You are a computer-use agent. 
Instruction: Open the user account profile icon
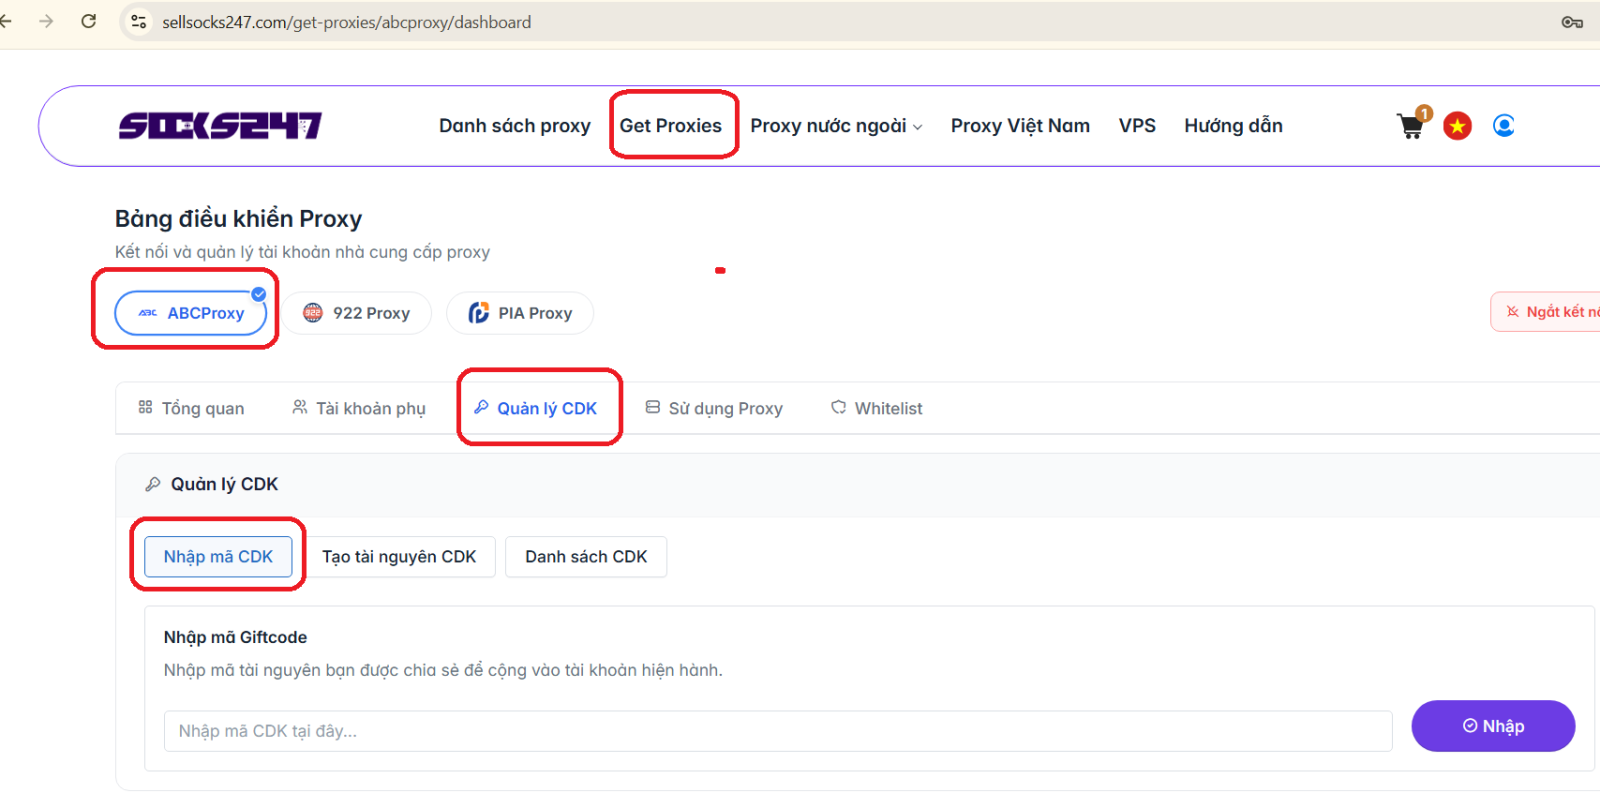pyautogui.click(x=1503, y=126)
